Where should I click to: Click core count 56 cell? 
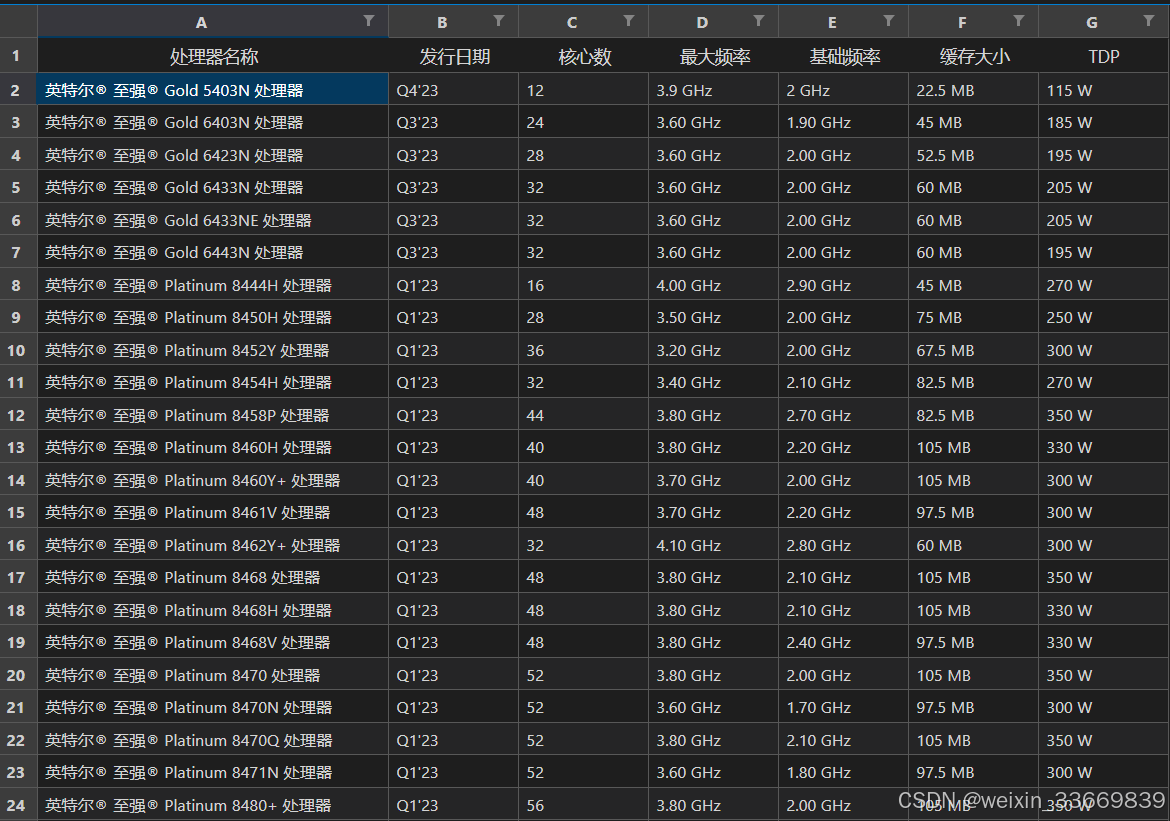point(584,805)
